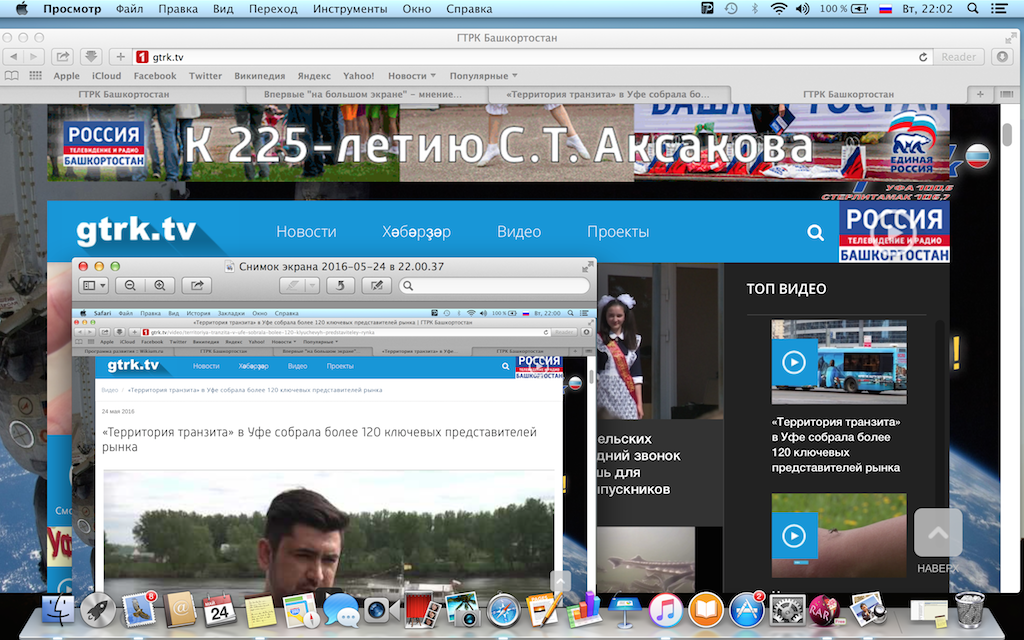Open the App Store from the Dock
1024x640 pixels.
coord(747,608)
